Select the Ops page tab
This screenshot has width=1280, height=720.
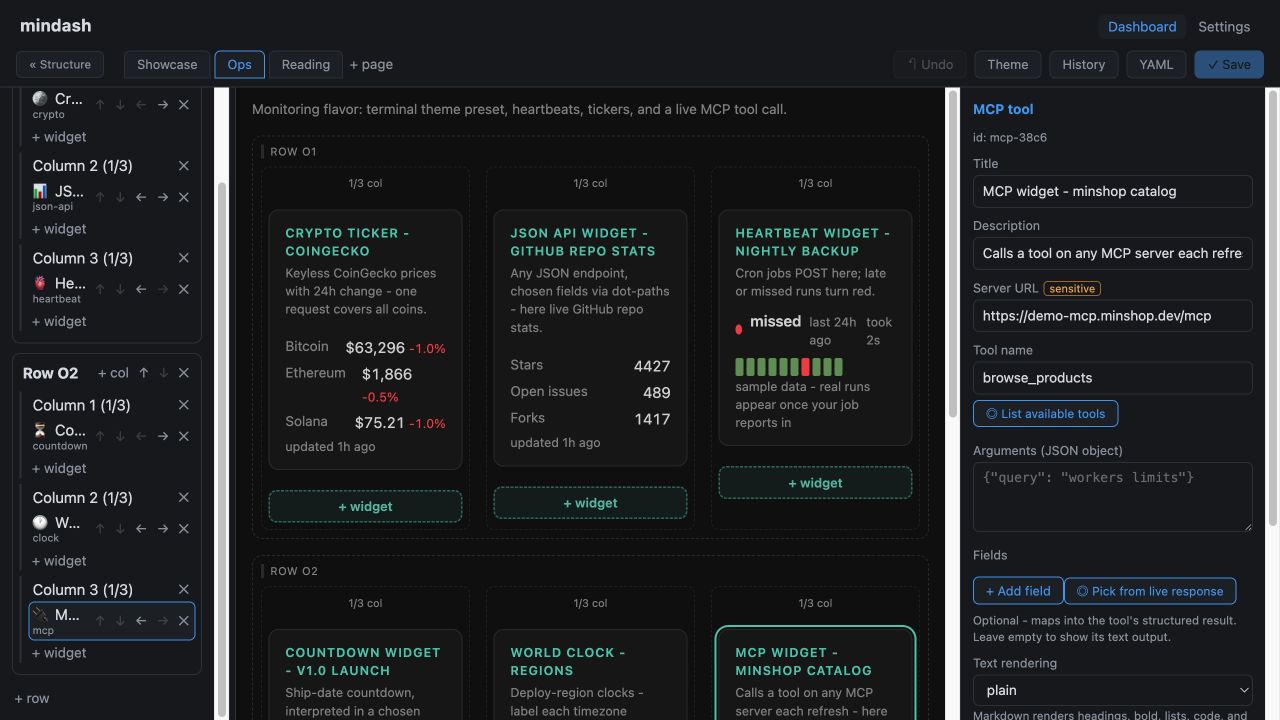[239, 64]
